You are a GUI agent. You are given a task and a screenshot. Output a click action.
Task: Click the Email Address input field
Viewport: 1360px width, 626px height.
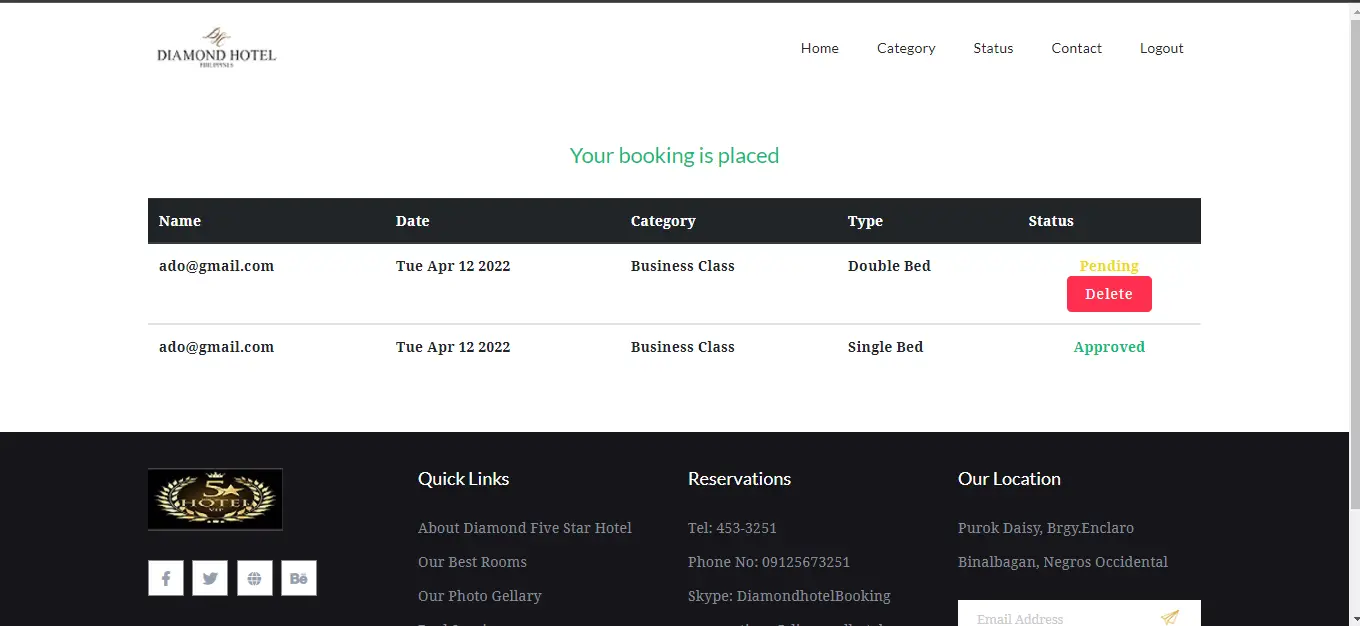click(x=1055, y=617)
